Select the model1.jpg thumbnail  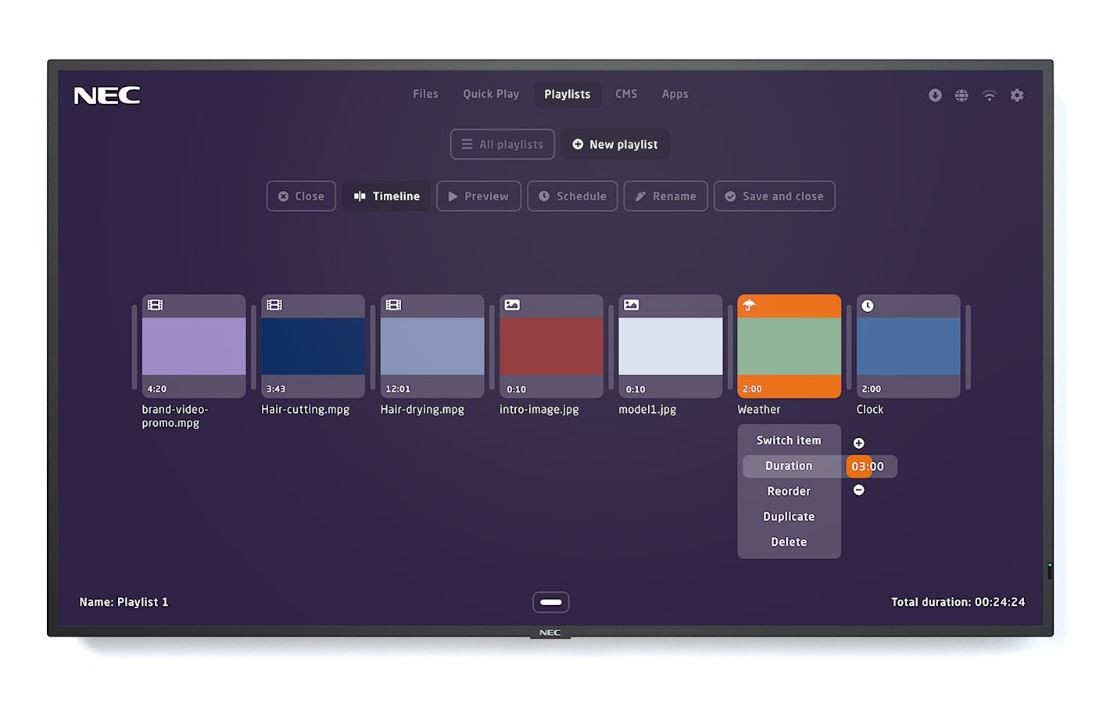click(x=670, y=346)
